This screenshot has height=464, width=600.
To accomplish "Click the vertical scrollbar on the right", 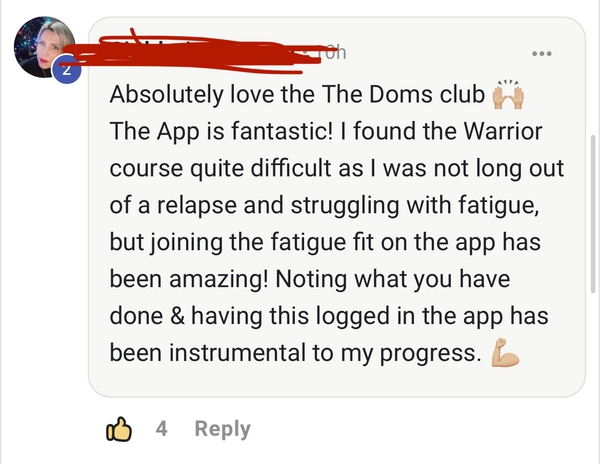I will pos(593,213).
